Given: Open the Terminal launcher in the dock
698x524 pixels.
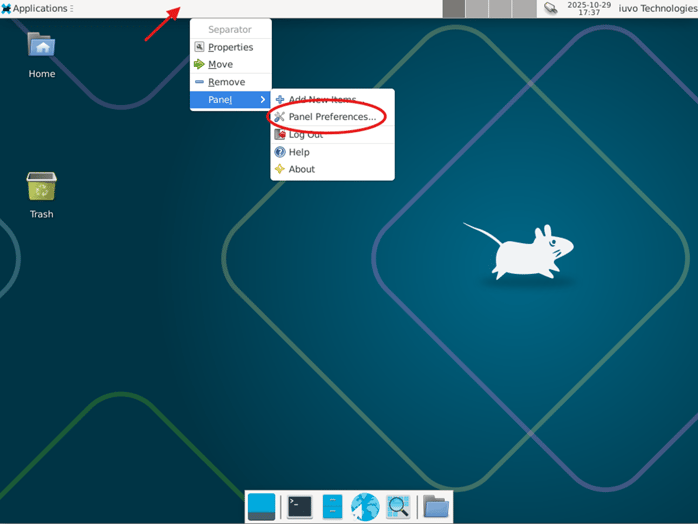Looking at the screenshot, I should 299,507.
